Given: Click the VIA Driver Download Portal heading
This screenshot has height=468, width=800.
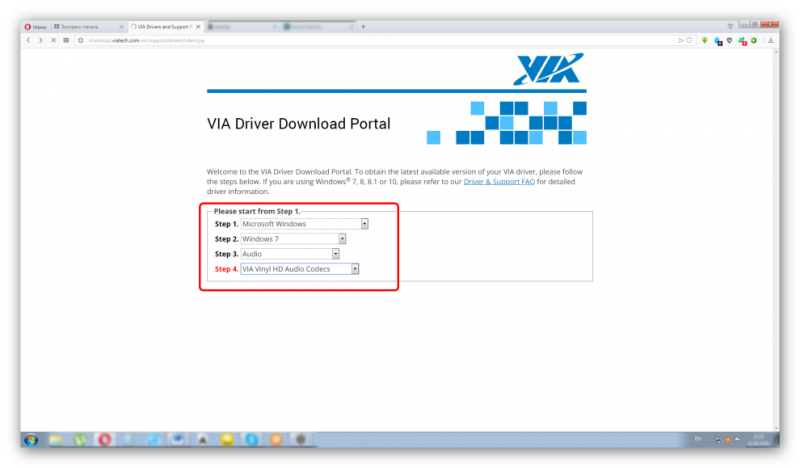Looking at the screenshot, I should click(298, 124).
